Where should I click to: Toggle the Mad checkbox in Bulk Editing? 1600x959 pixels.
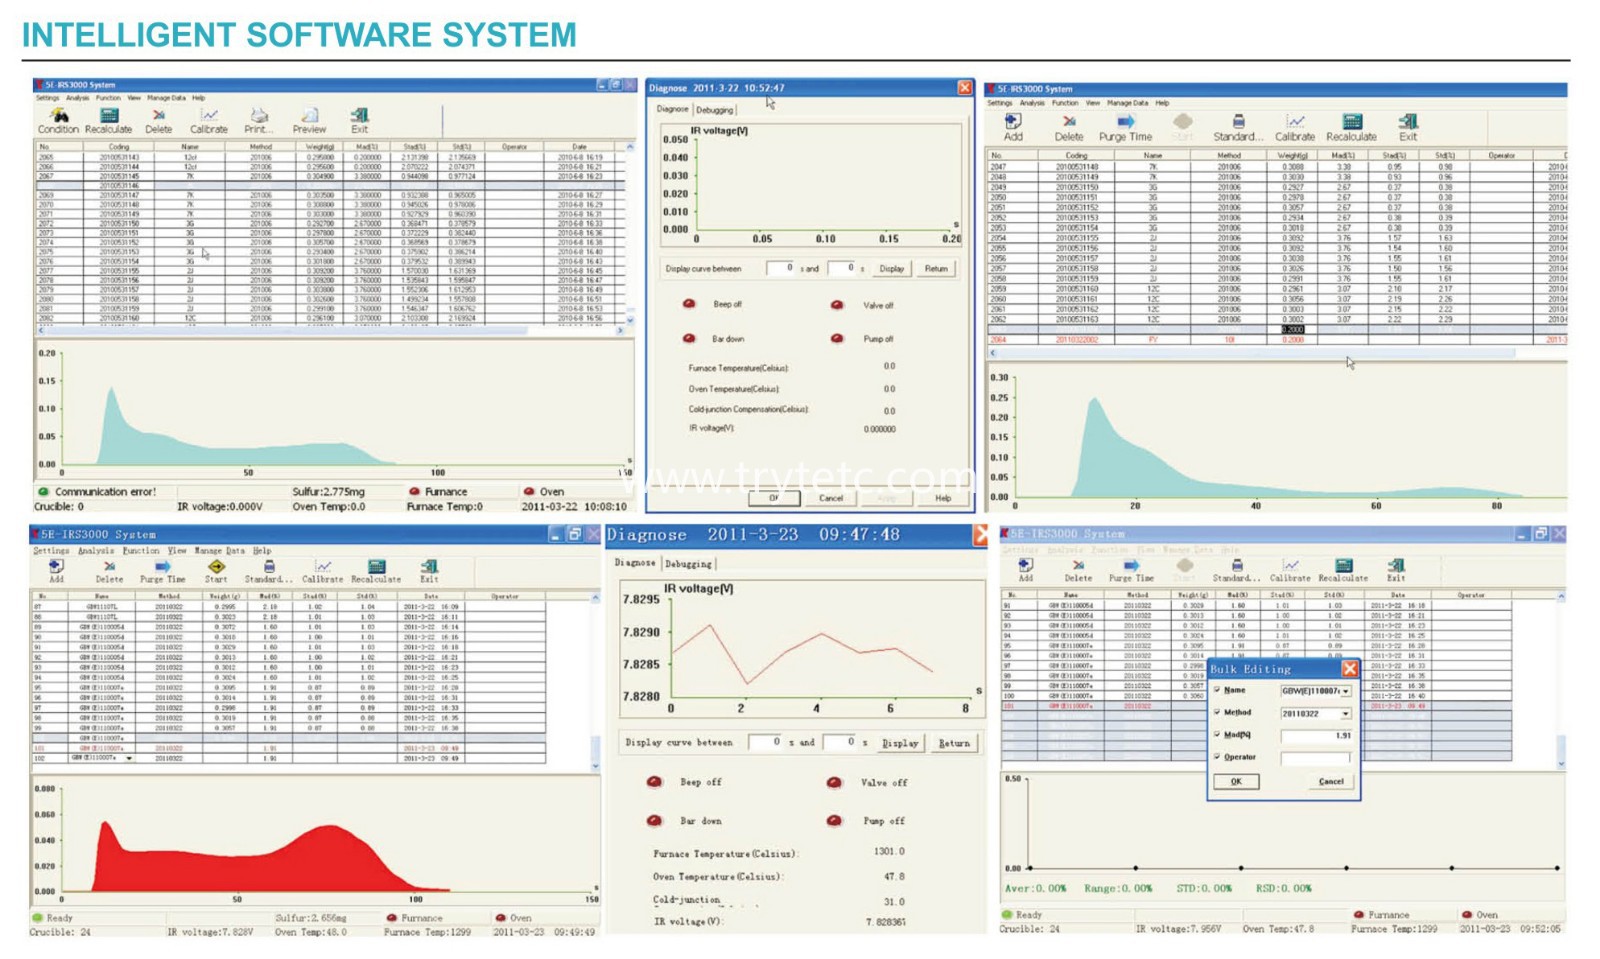point(1217,734)
